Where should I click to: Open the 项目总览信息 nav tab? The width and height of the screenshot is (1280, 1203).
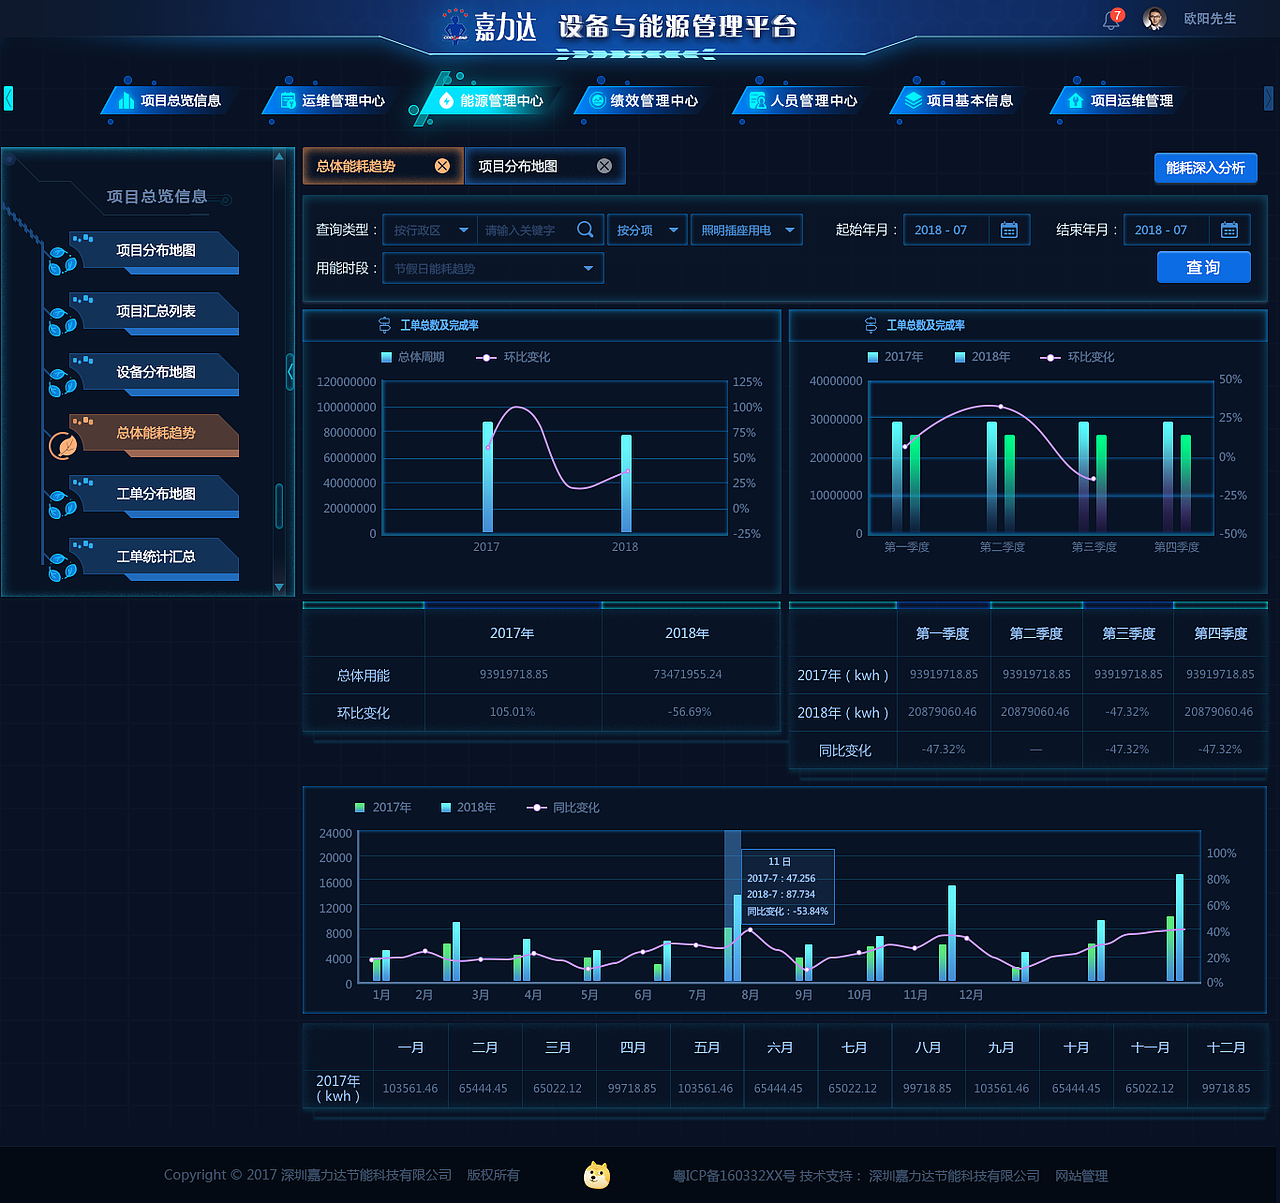(x=168, y=100)
